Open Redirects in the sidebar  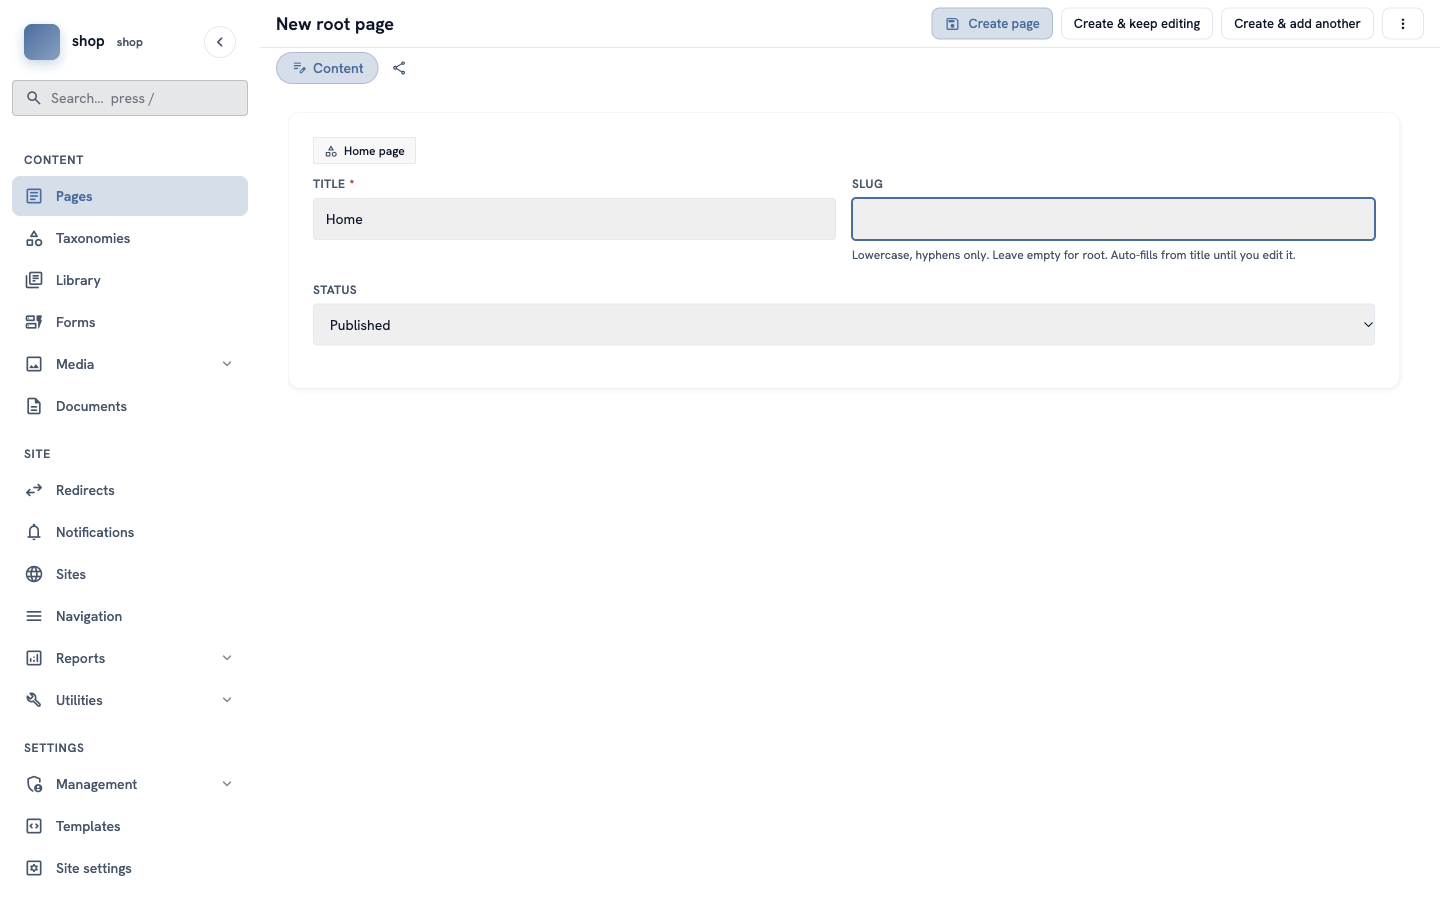(130, 490)
